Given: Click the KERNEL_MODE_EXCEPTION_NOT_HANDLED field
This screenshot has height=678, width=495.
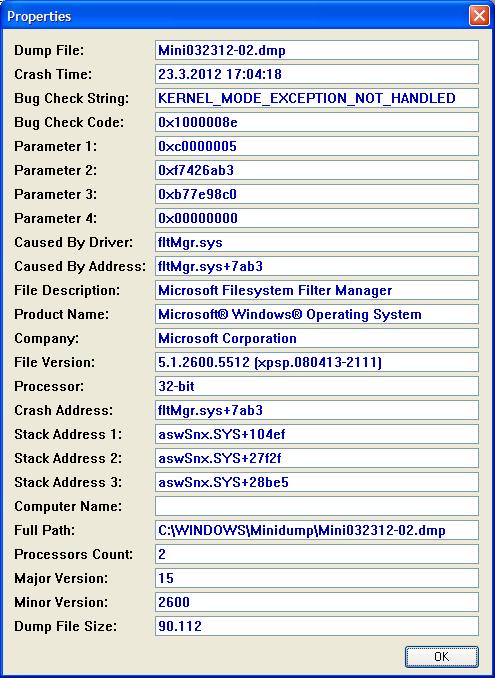Looking at the screenshot, I should 317,98.
